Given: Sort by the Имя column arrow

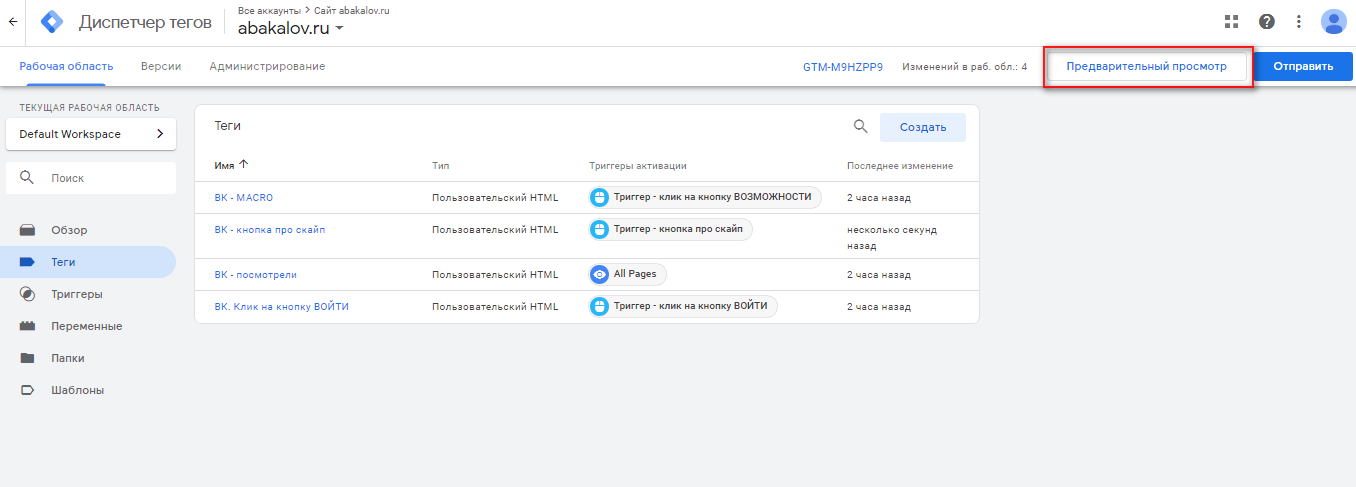Looking at the screenshot, I should pos(243,165).
